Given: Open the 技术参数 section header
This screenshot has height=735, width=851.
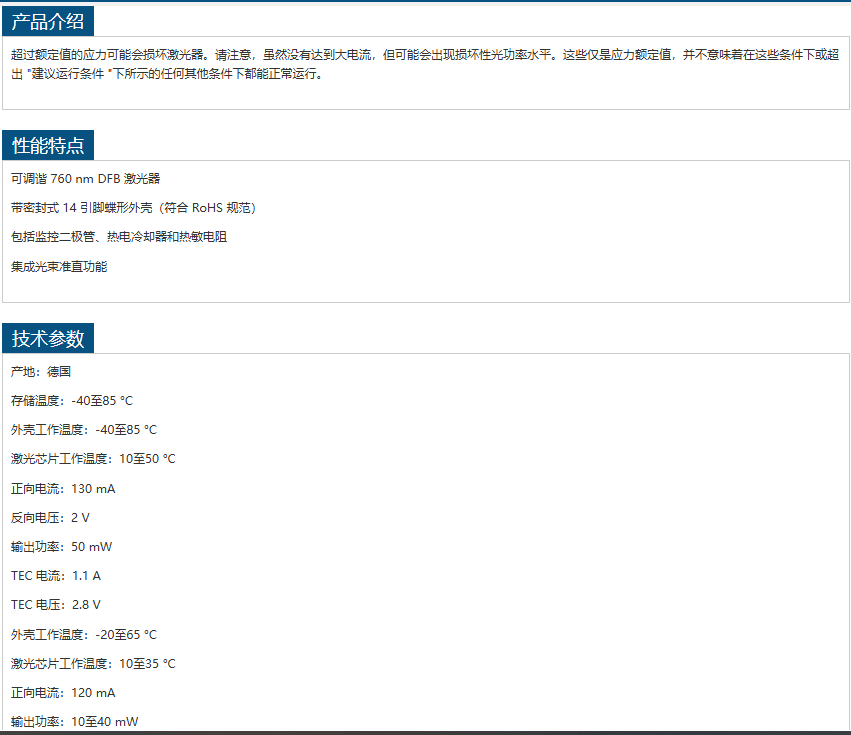Looking at the screenshot, I should coord(48,339).
